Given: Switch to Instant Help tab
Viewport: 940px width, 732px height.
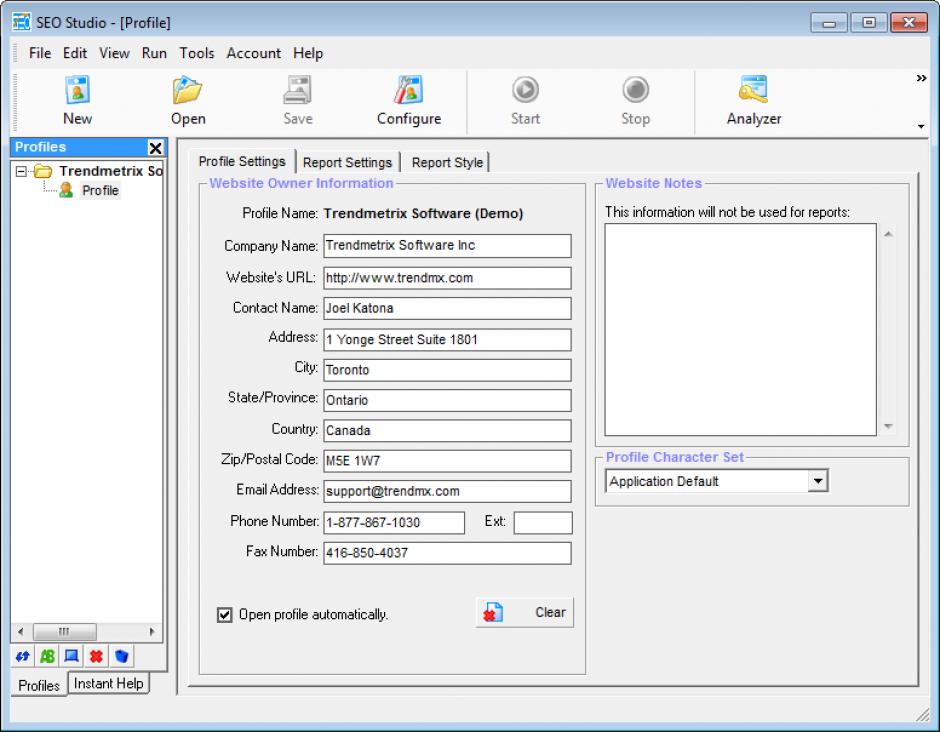Looking at the screenshot, I should [x=109, y=683].
